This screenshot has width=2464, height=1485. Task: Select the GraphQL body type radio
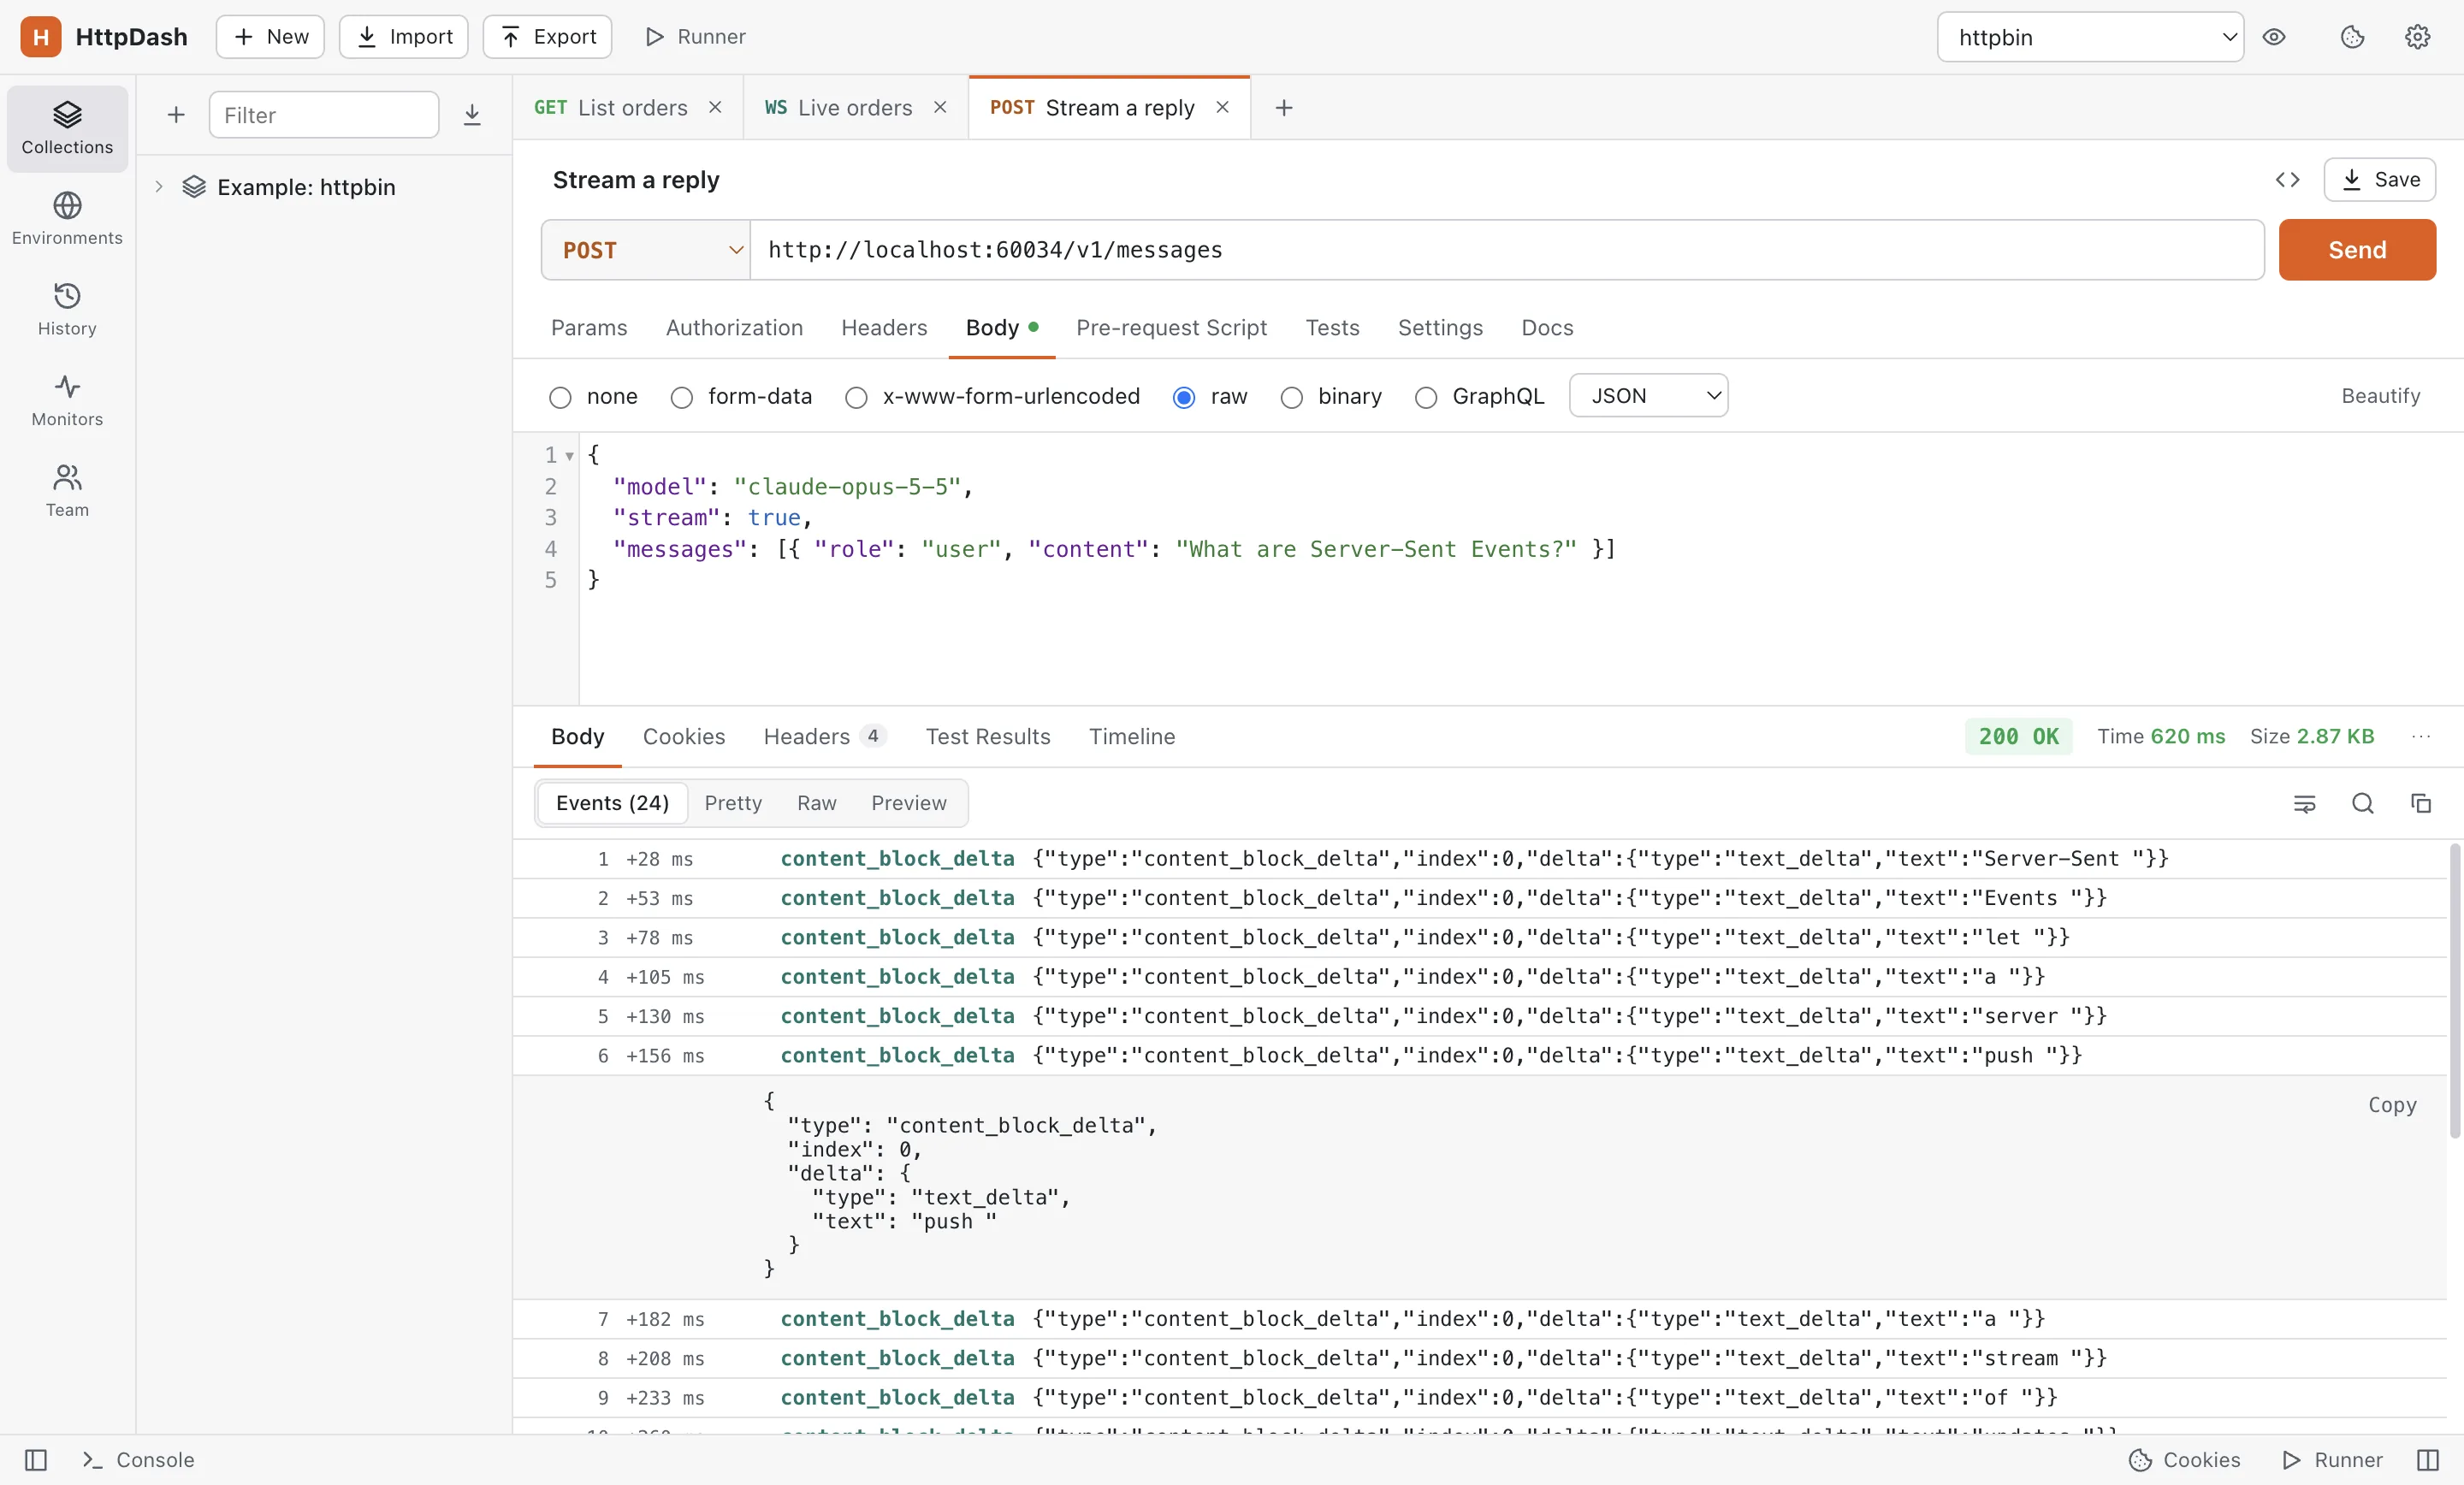point(1426,397)
